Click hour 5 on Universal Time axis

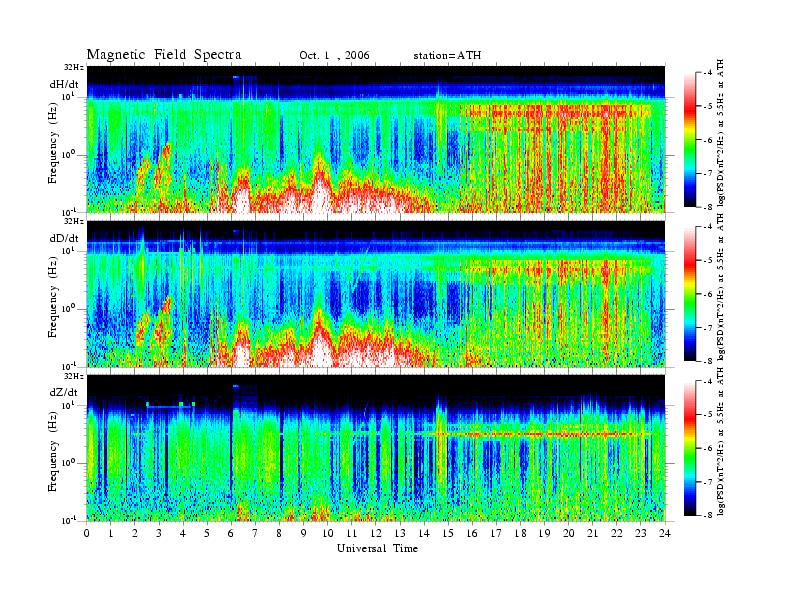(x=207, y=533)
